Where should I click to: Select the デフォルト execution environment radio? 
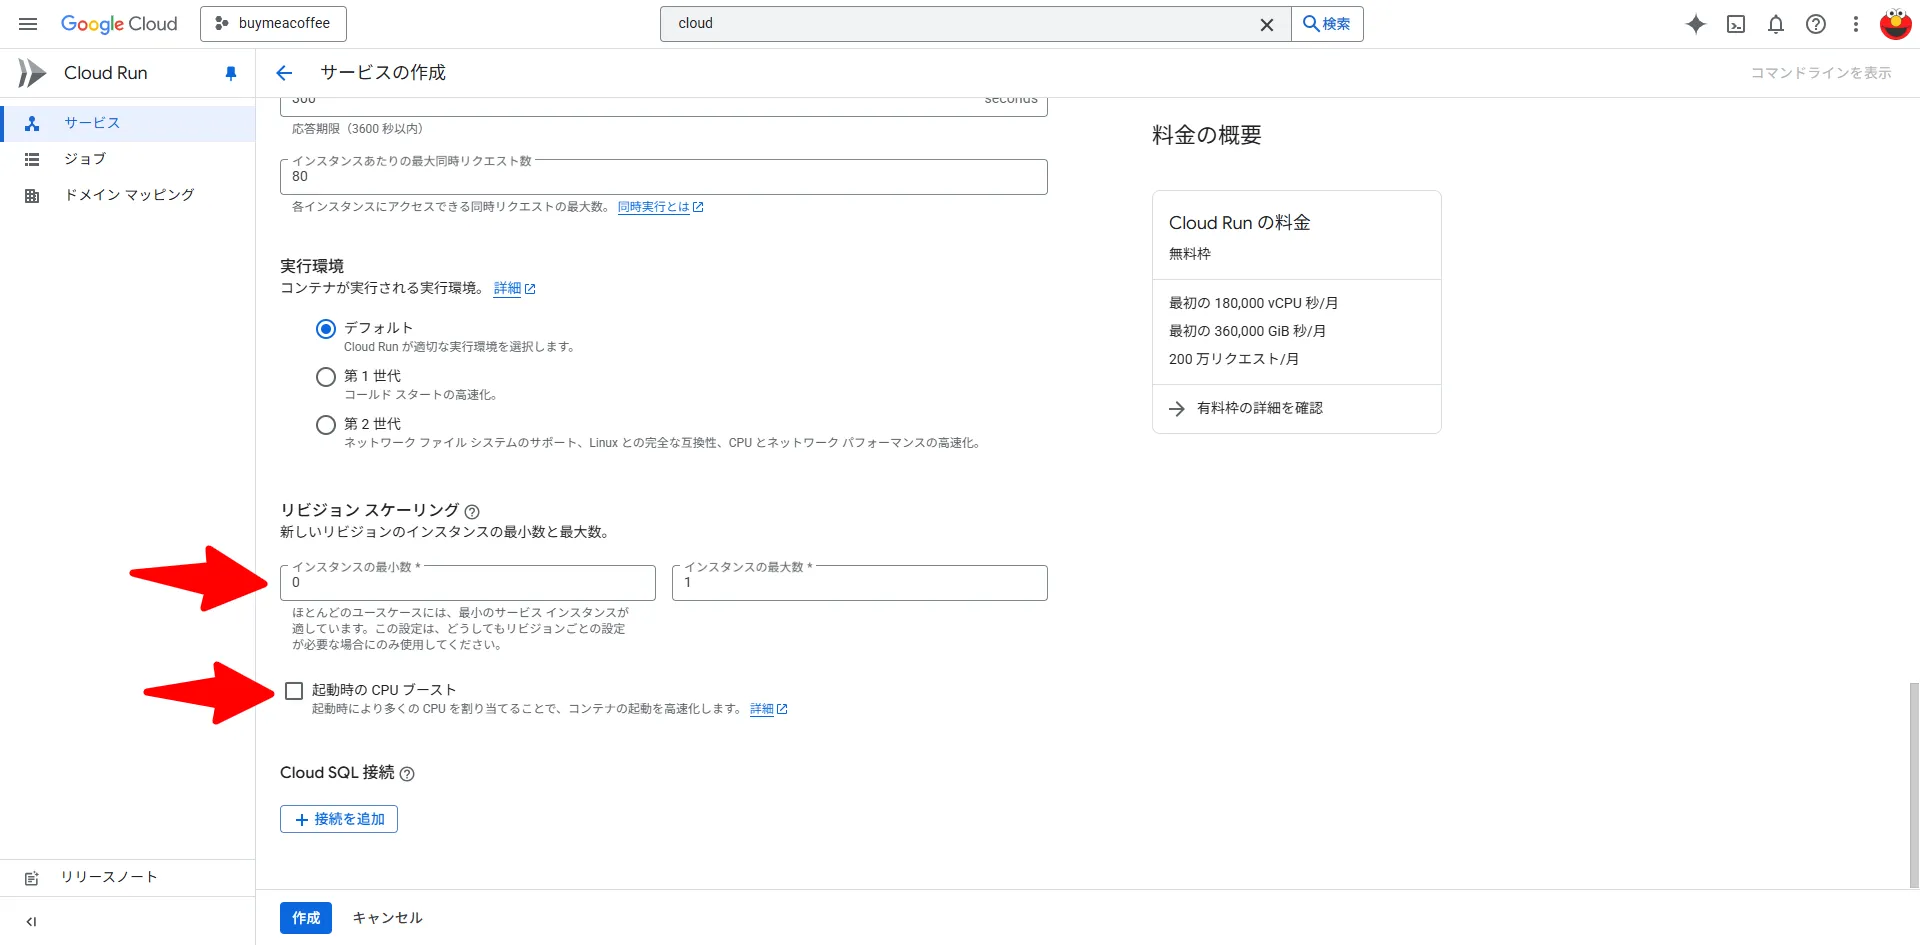326,329
